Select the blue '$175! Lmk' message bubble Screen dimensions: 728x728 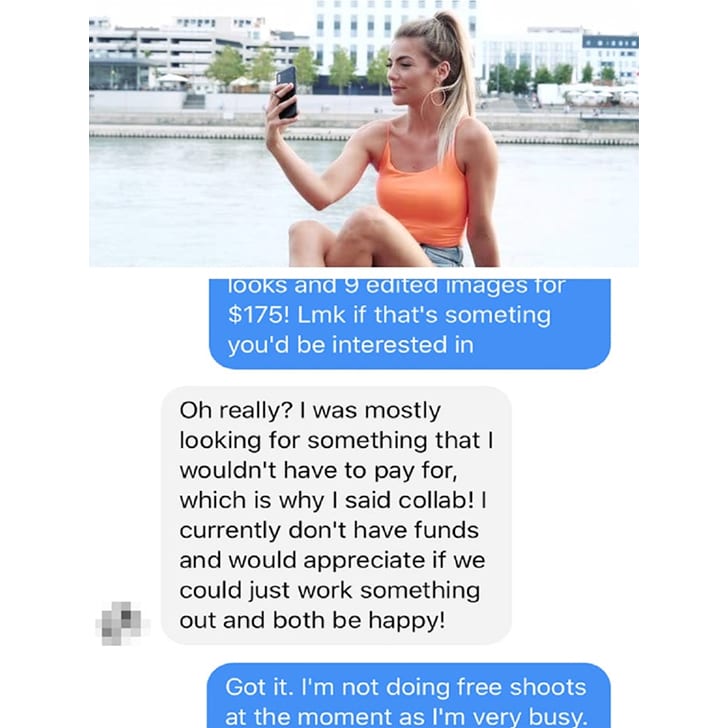[410, 324]
